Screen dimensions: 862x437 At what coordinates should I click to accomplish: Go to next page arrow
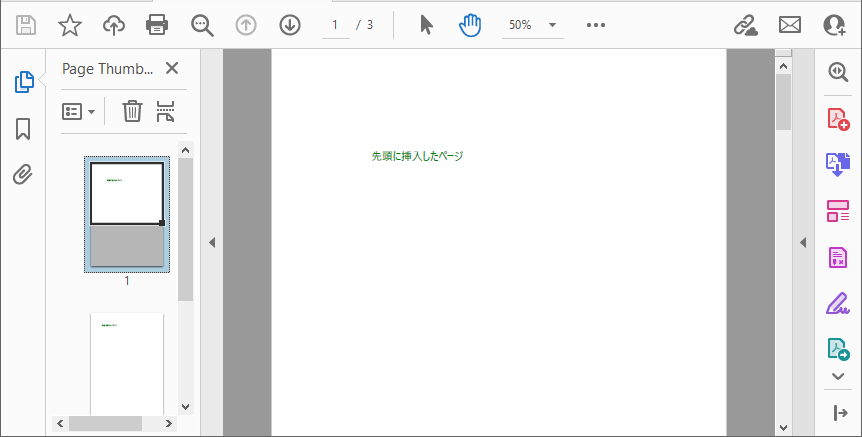click(290, 25)
